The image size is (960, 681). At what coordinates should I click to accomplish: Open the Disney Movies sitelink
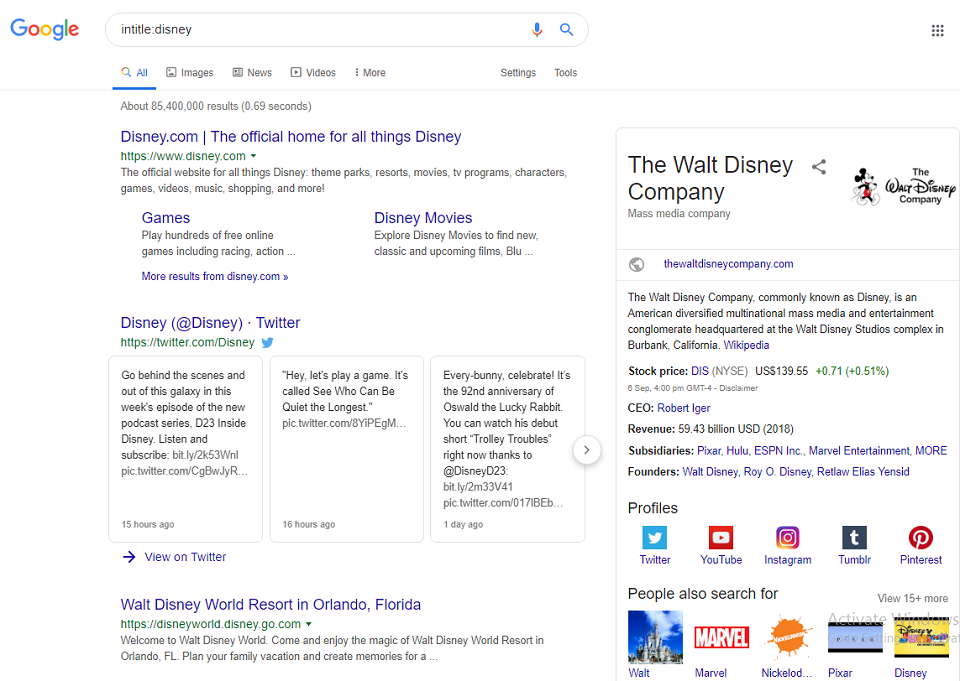point(423,217)
